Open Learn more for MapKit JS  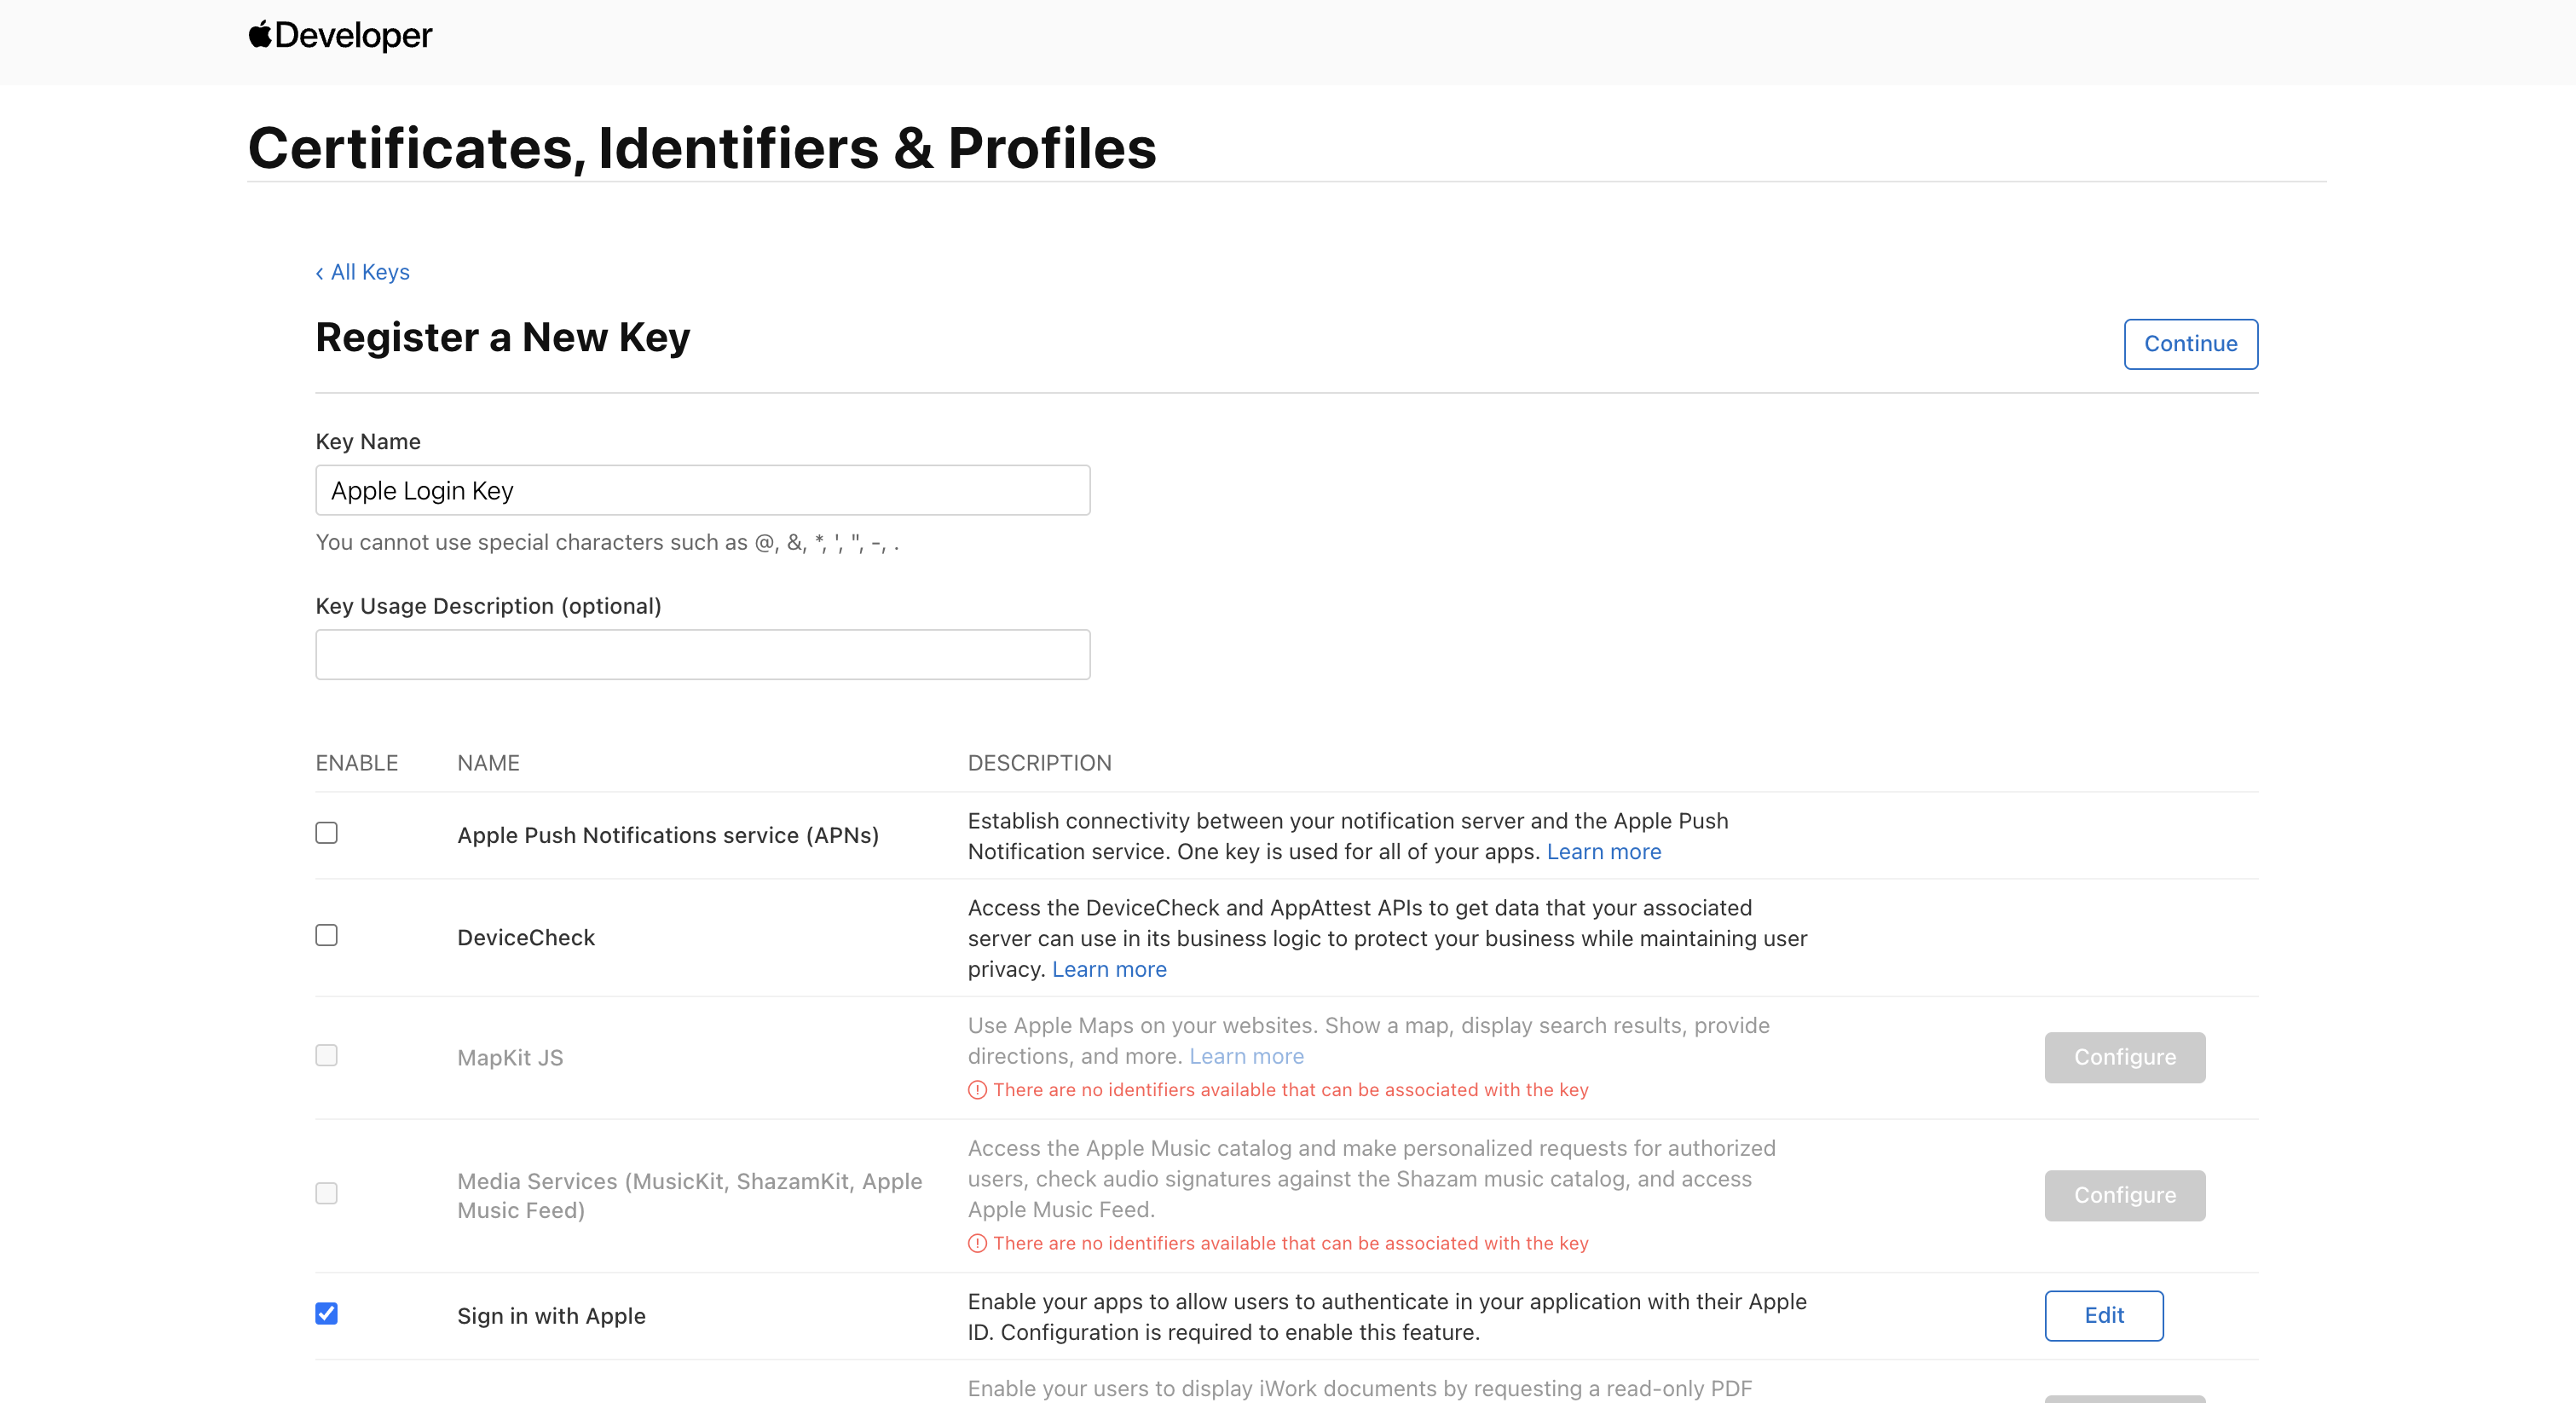coord(1245,1057)
